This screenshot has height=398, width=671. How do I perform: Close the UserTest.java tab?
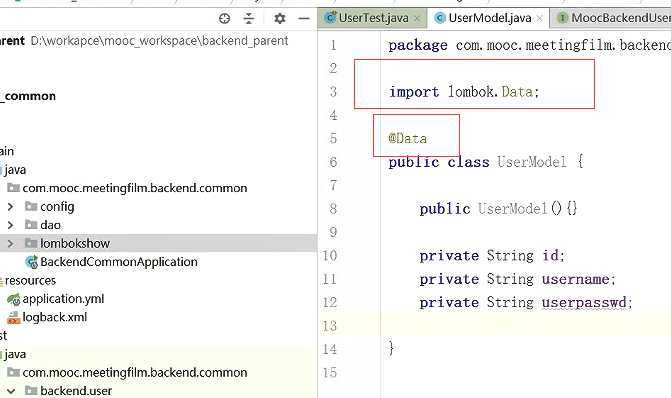tap(417, 18)
